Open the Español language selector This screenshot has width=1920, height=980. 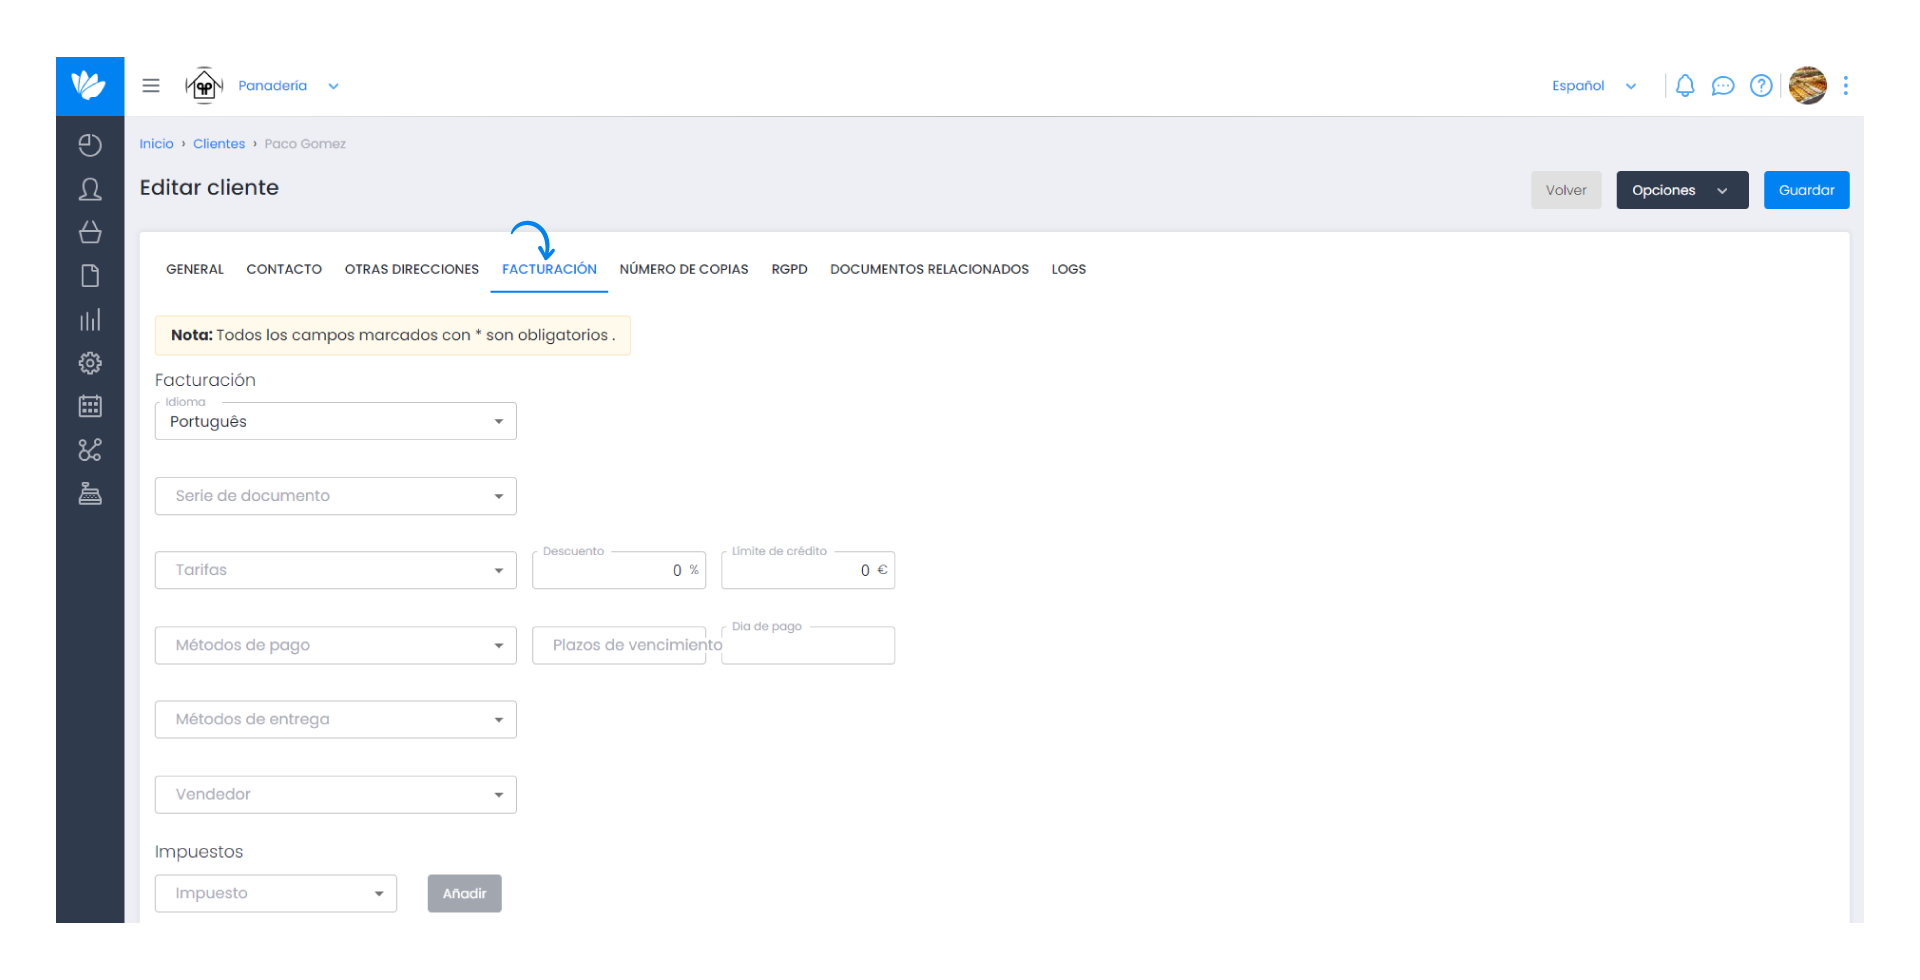[x=1594, y=86]
